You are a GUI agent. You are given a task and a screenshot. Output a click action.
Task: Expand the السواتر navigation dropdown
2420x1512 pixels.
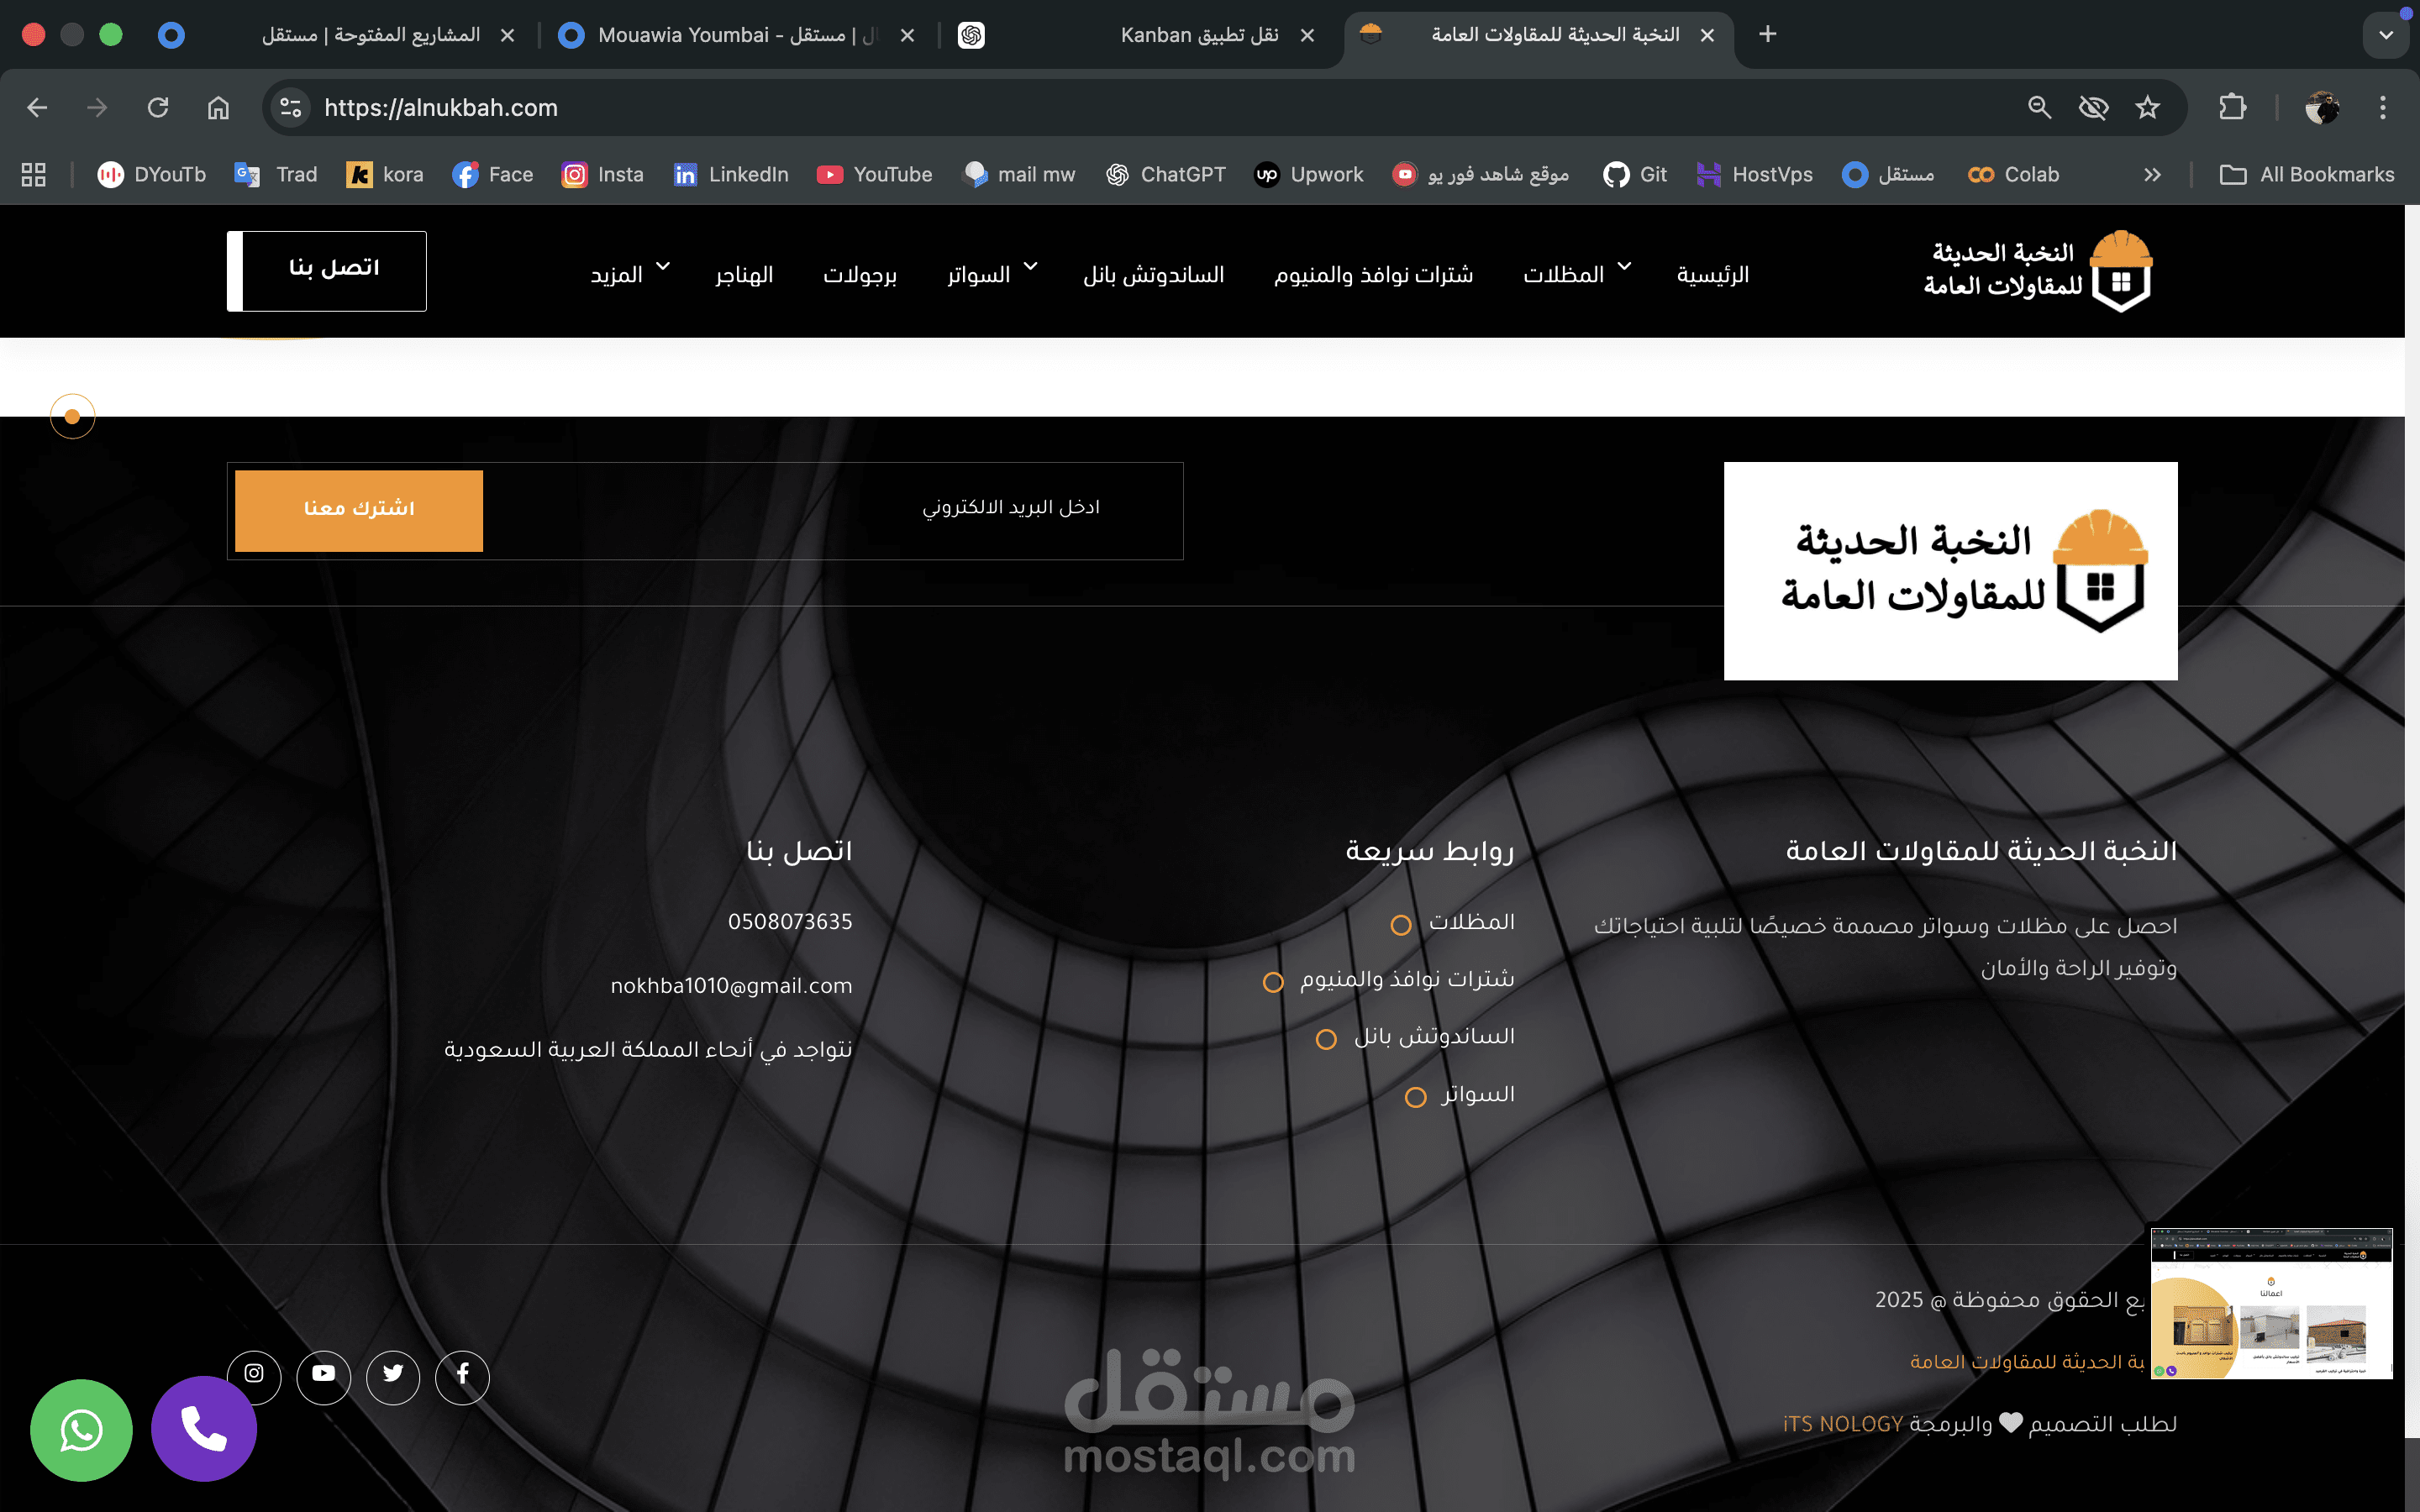coord(991,273)
